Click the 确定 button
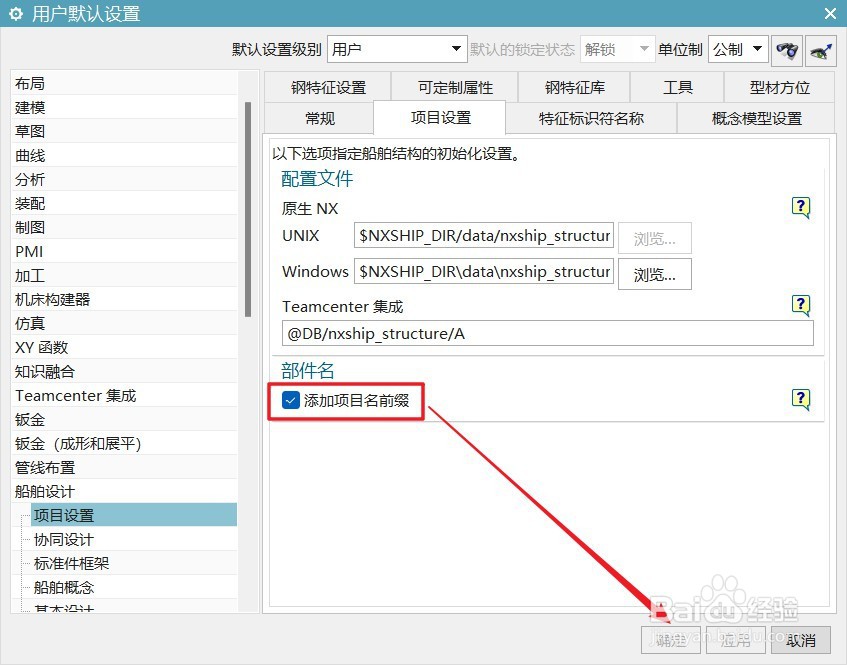Viewport: 847px width, 665px height. coord(670,641)
